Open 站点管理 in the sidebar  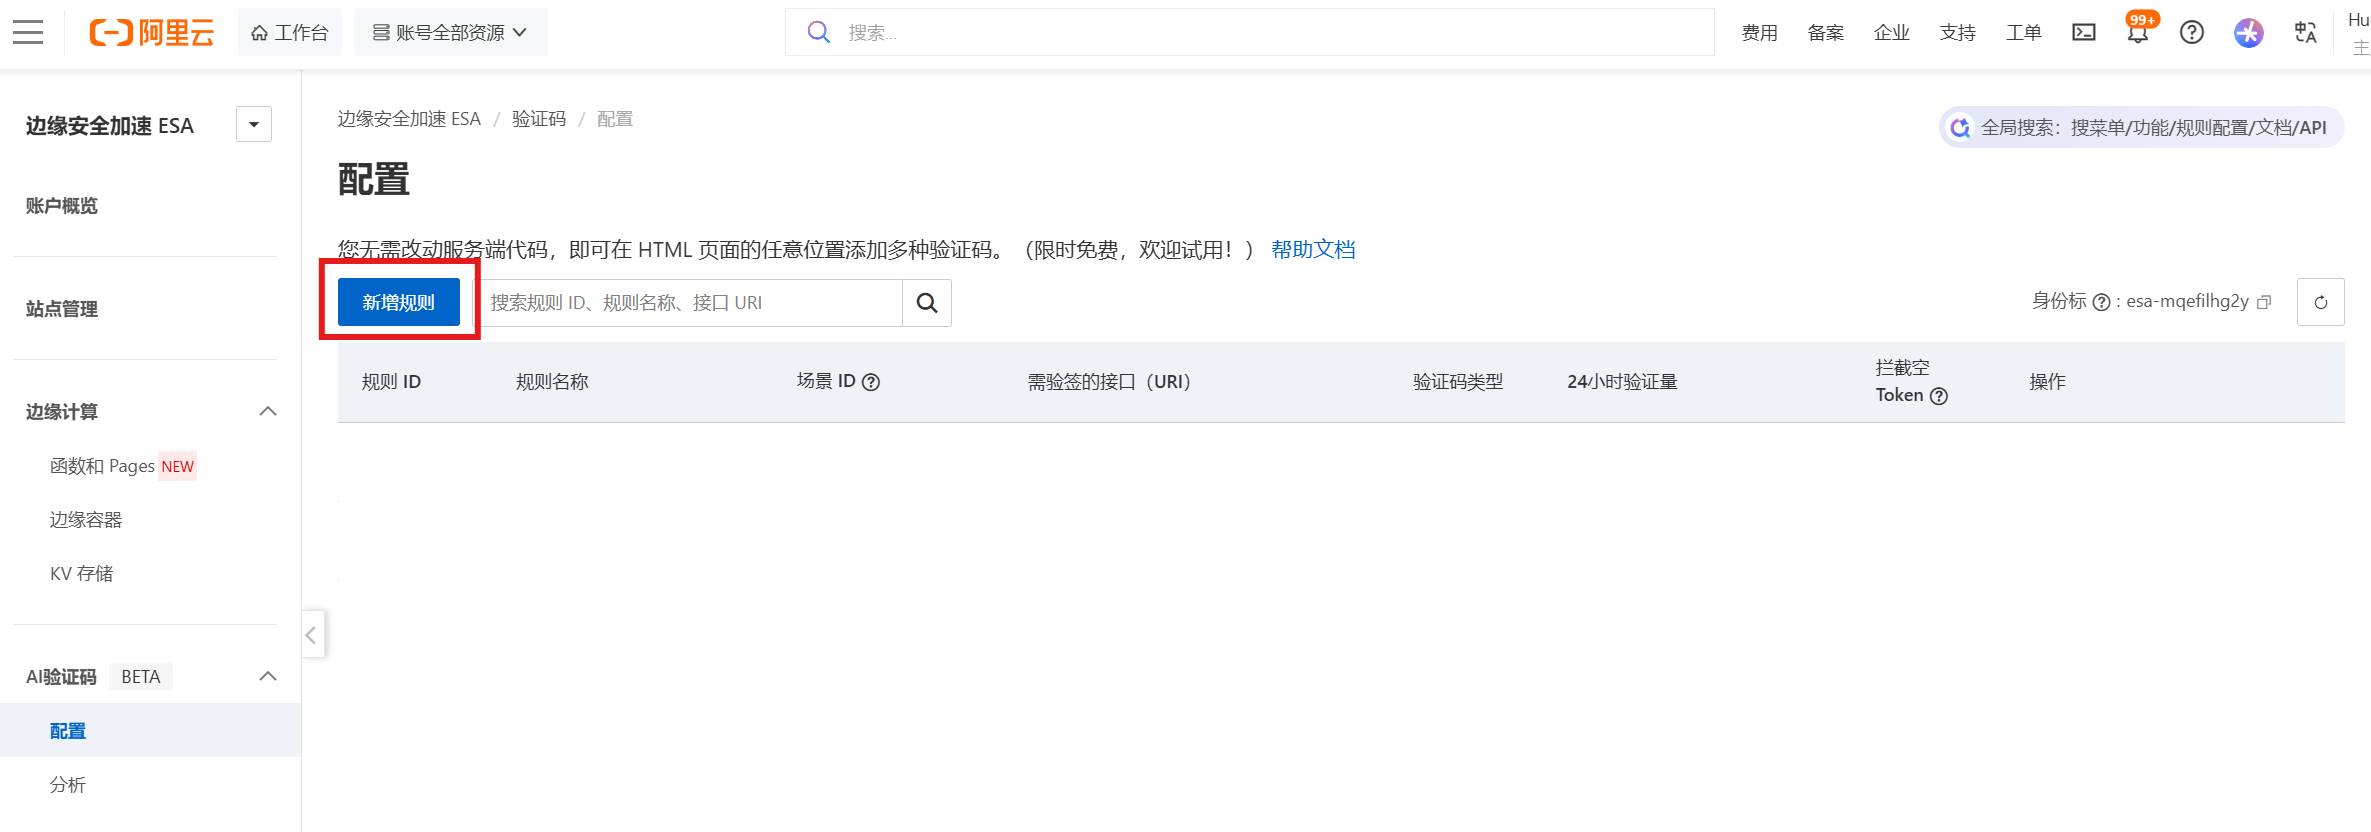62,309
